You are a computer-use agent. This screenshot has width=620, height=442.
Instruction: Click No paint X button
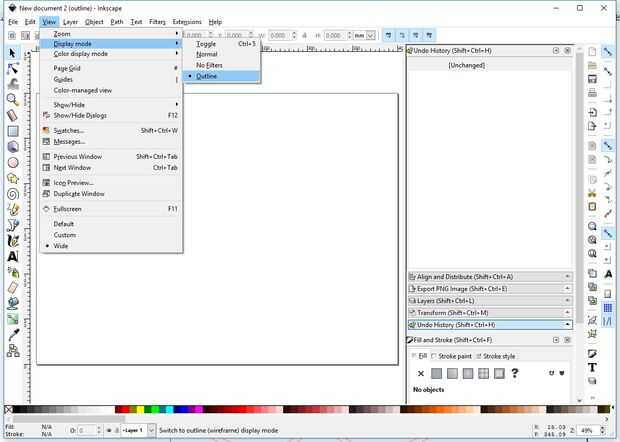tap(421, 373)
